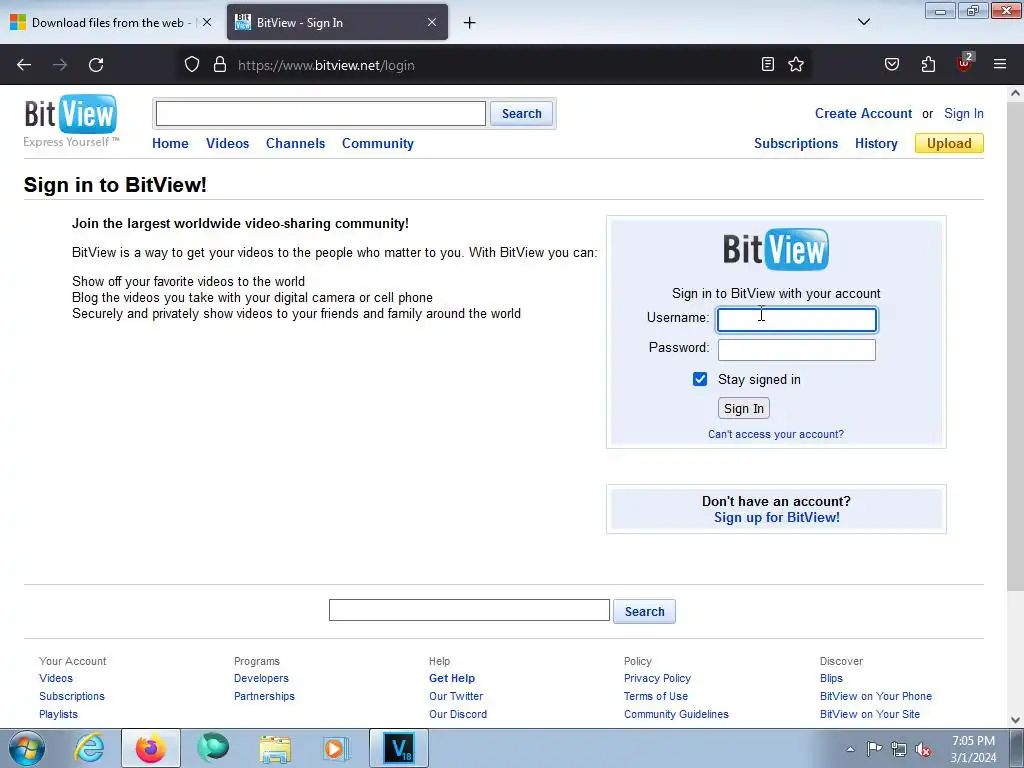Open footer Blips link
Viewport: 1024px width, 768px height.
(x=831, y=679)
